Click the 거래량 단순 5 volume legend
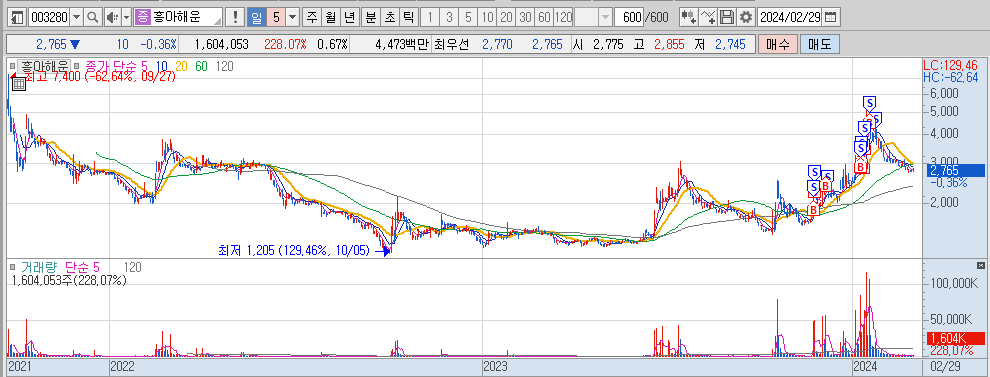990x377 pixels. (x=61, y=267)
